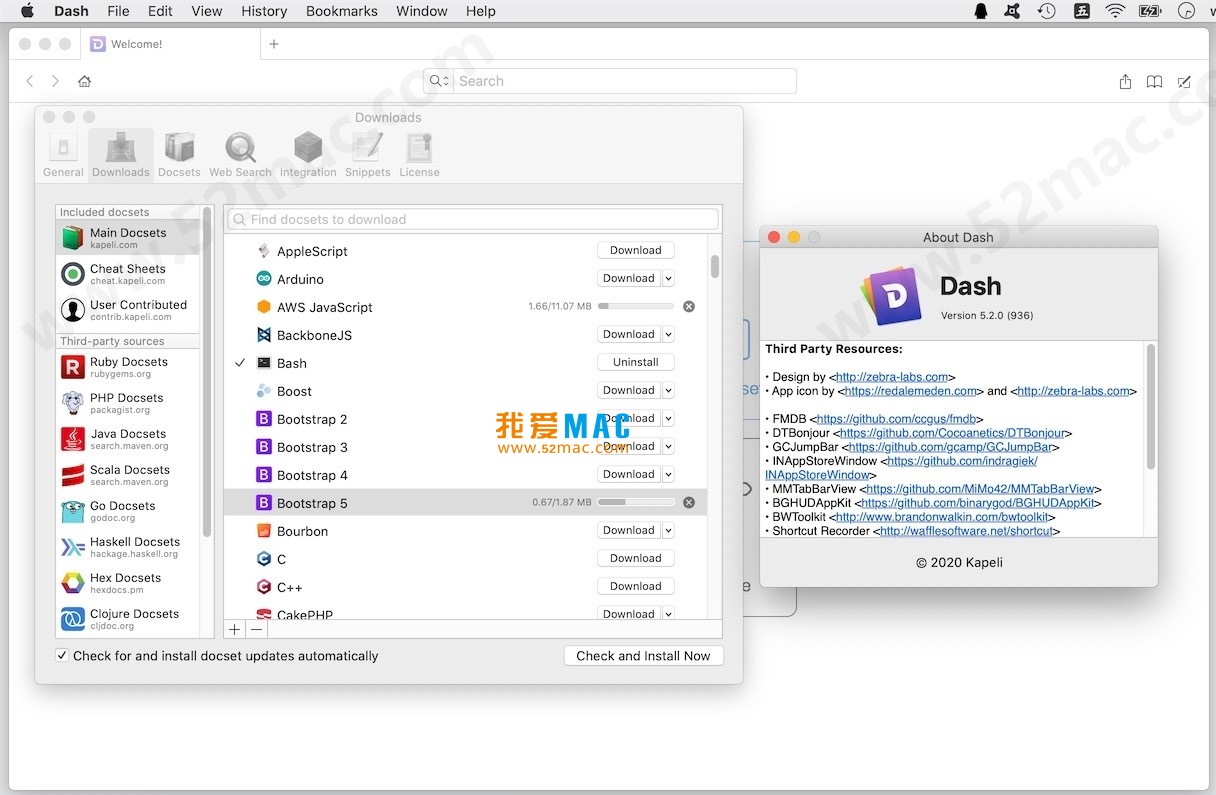Open the Integration preferences tab
Screen dimensions: 1216x795
pos(308,155)
